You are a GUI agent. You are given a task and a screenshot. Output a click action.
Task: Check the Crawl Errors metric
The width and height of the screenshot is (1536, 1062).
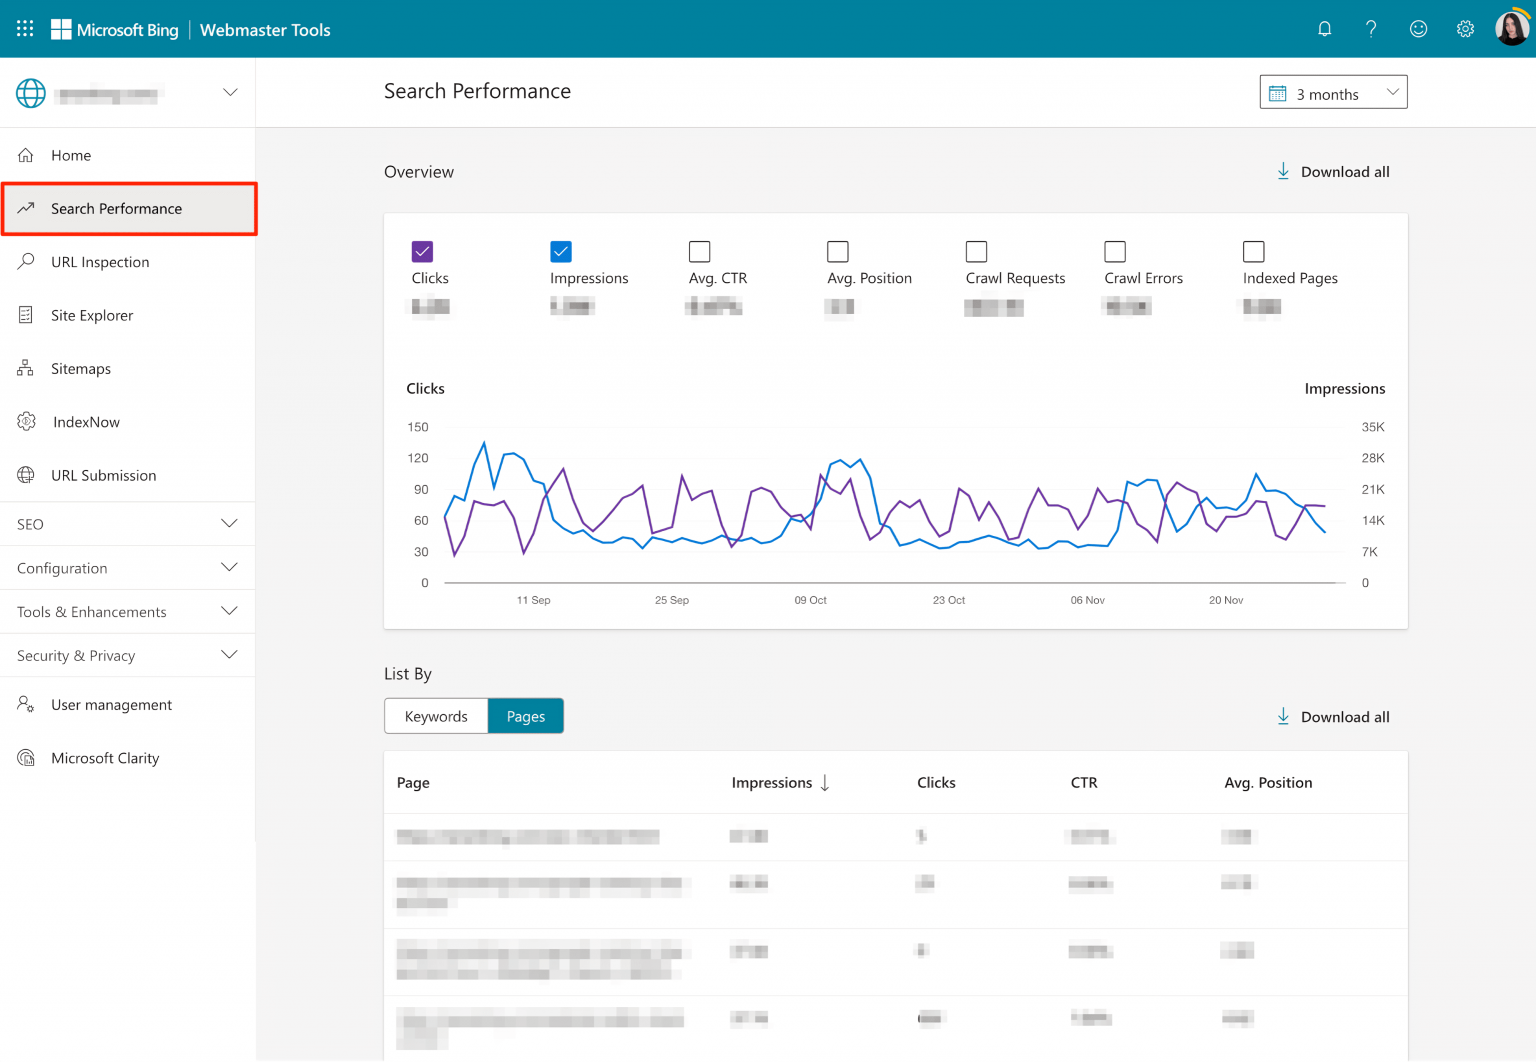point(1116,251)
